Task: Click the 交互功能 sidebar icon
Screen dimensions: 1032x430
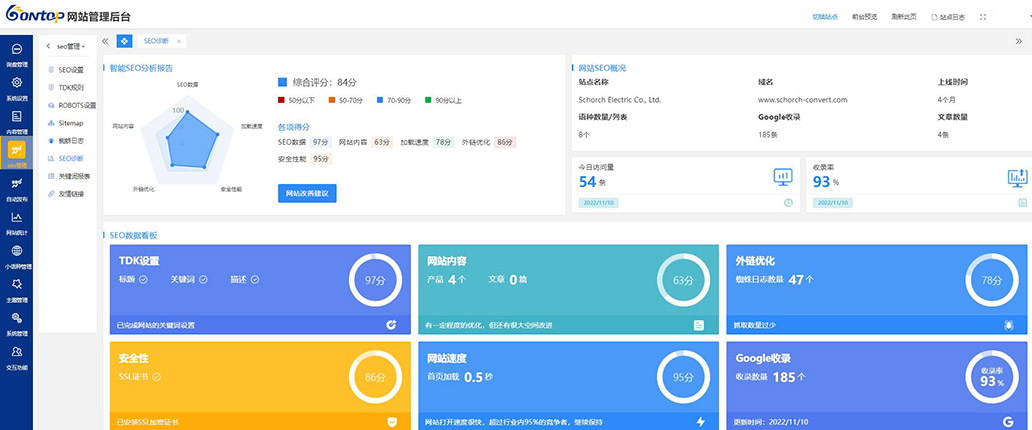Action: [16, 353]
